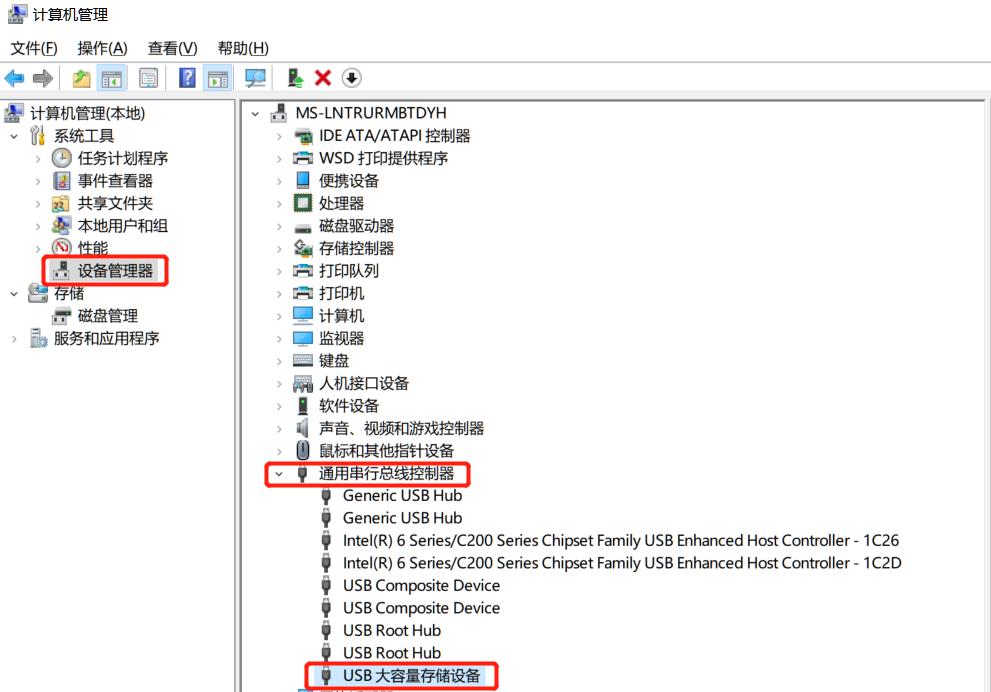Open the 操作(A) menu

[102, 48]
